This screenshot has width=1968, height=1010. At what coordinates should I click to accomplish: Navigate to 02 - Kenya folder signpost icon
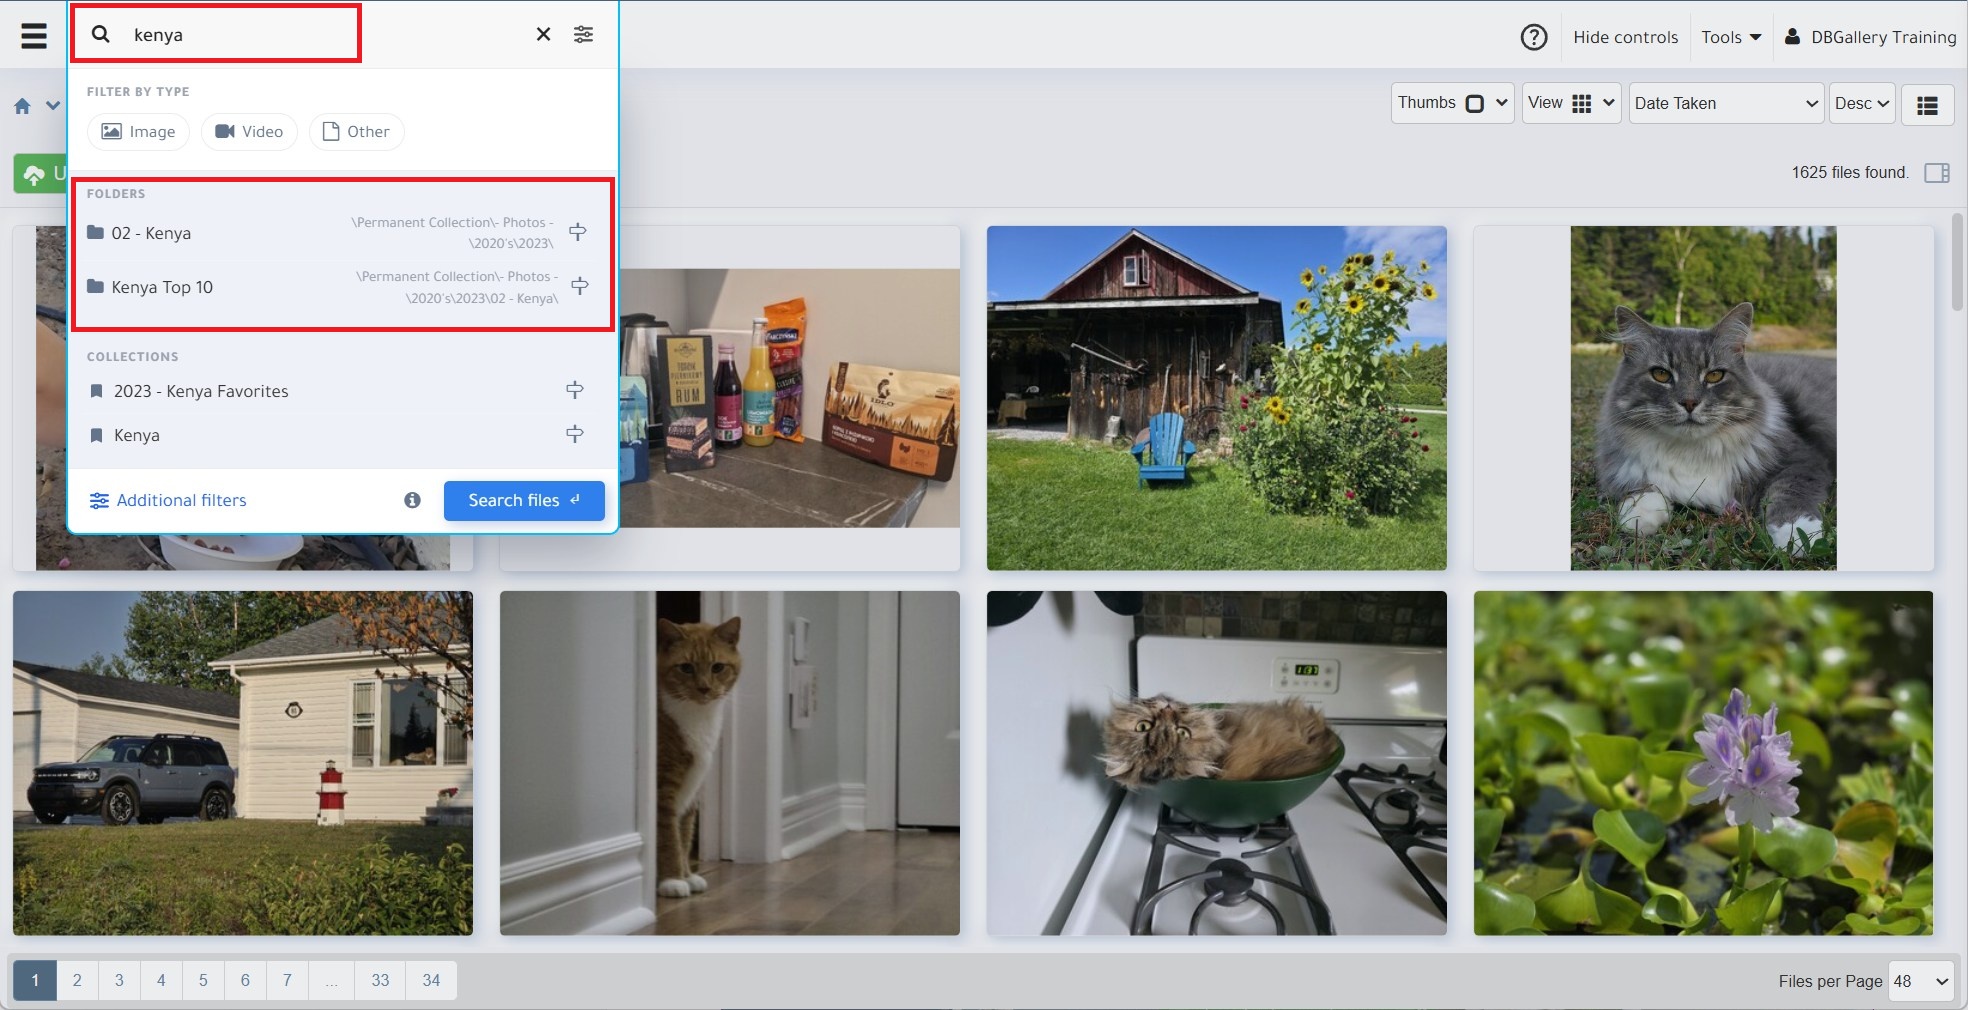coord(578,232)
